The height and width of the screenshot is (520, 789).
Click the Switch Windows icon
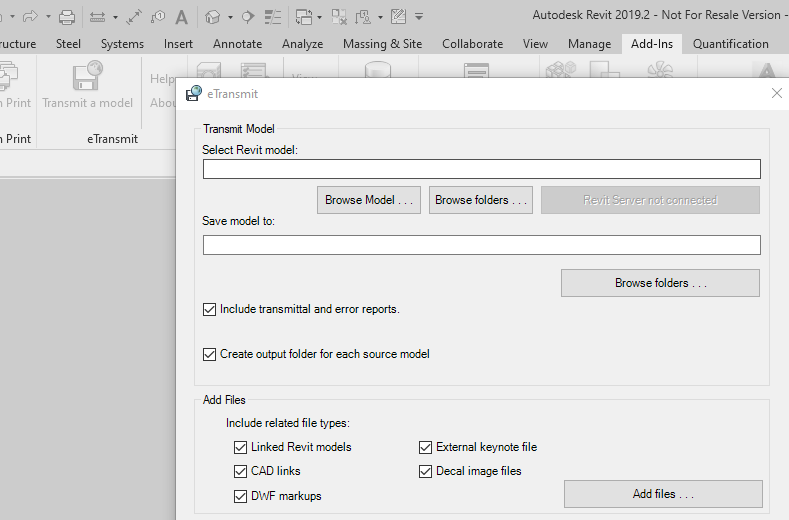pyautogui.click(x=304, y=18)
